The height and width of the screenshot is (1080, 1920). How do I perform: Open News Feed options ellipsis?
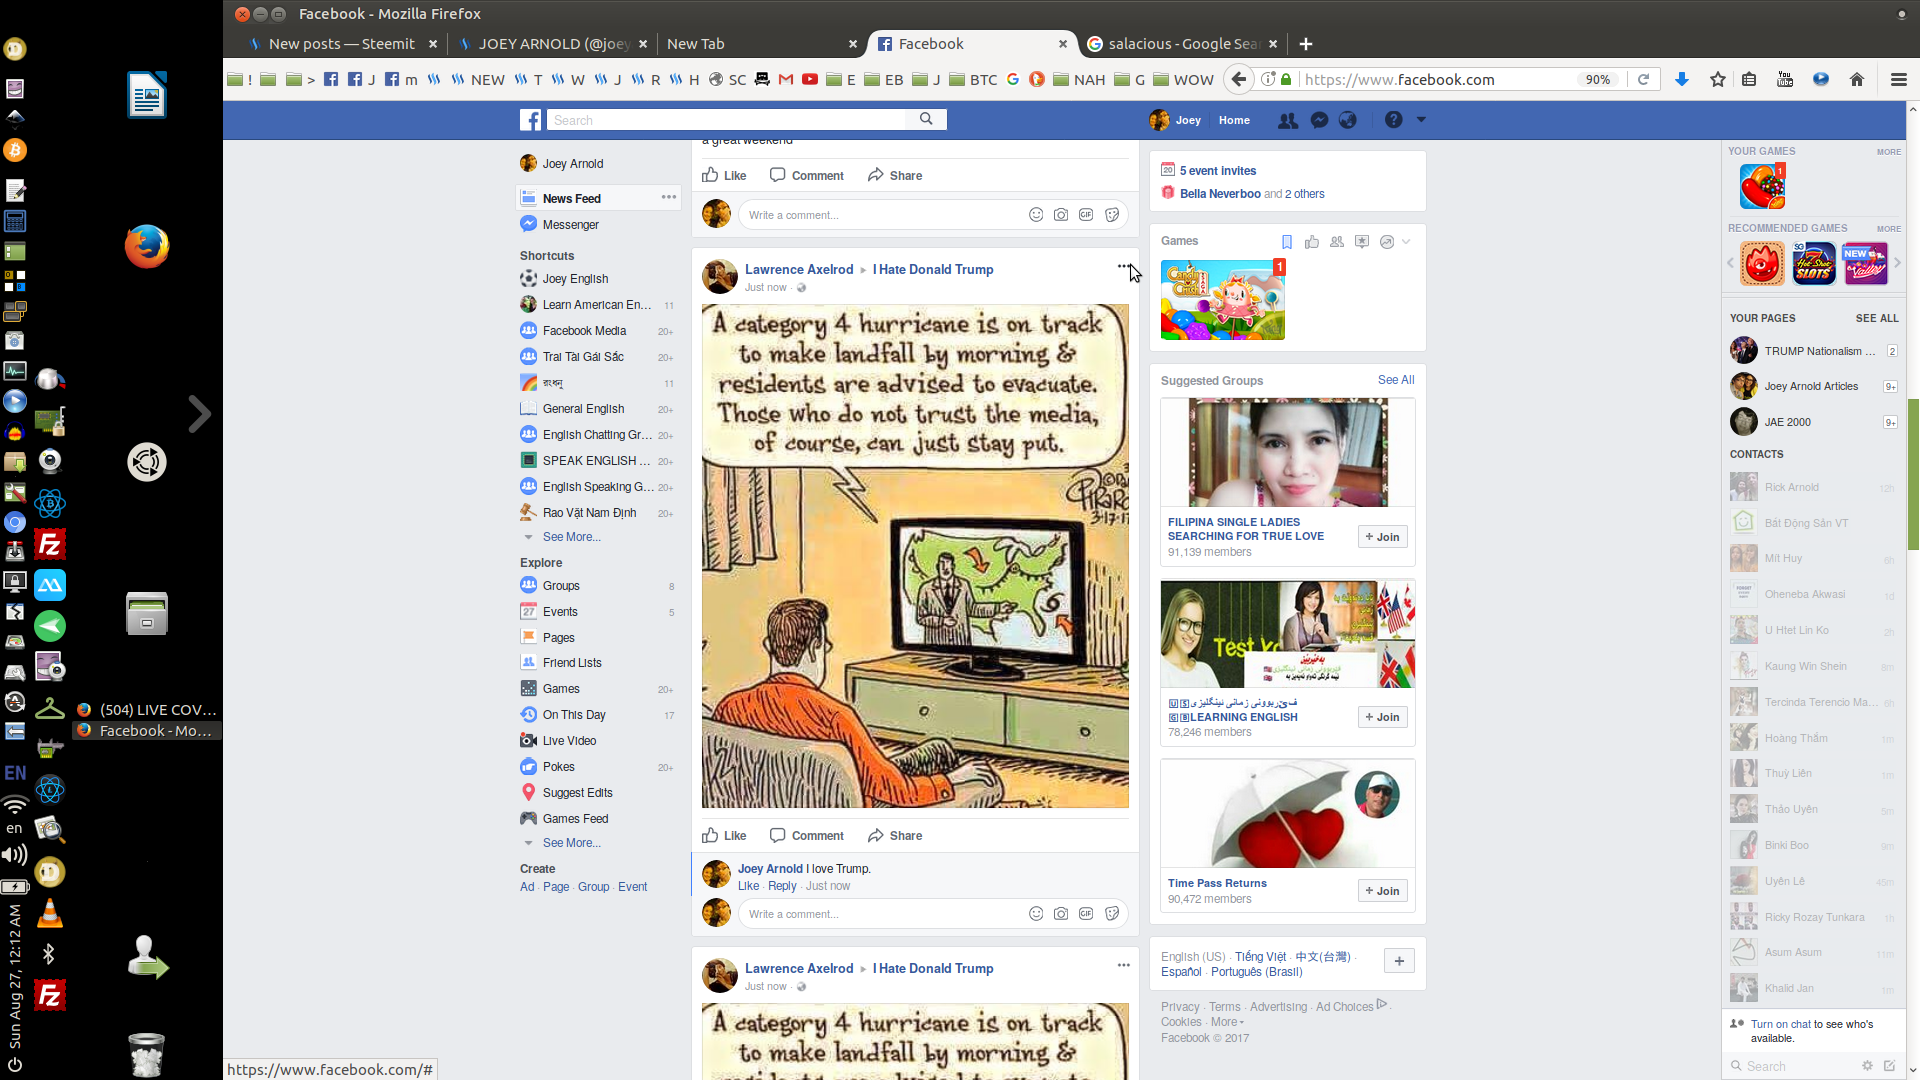pos(669,197)
